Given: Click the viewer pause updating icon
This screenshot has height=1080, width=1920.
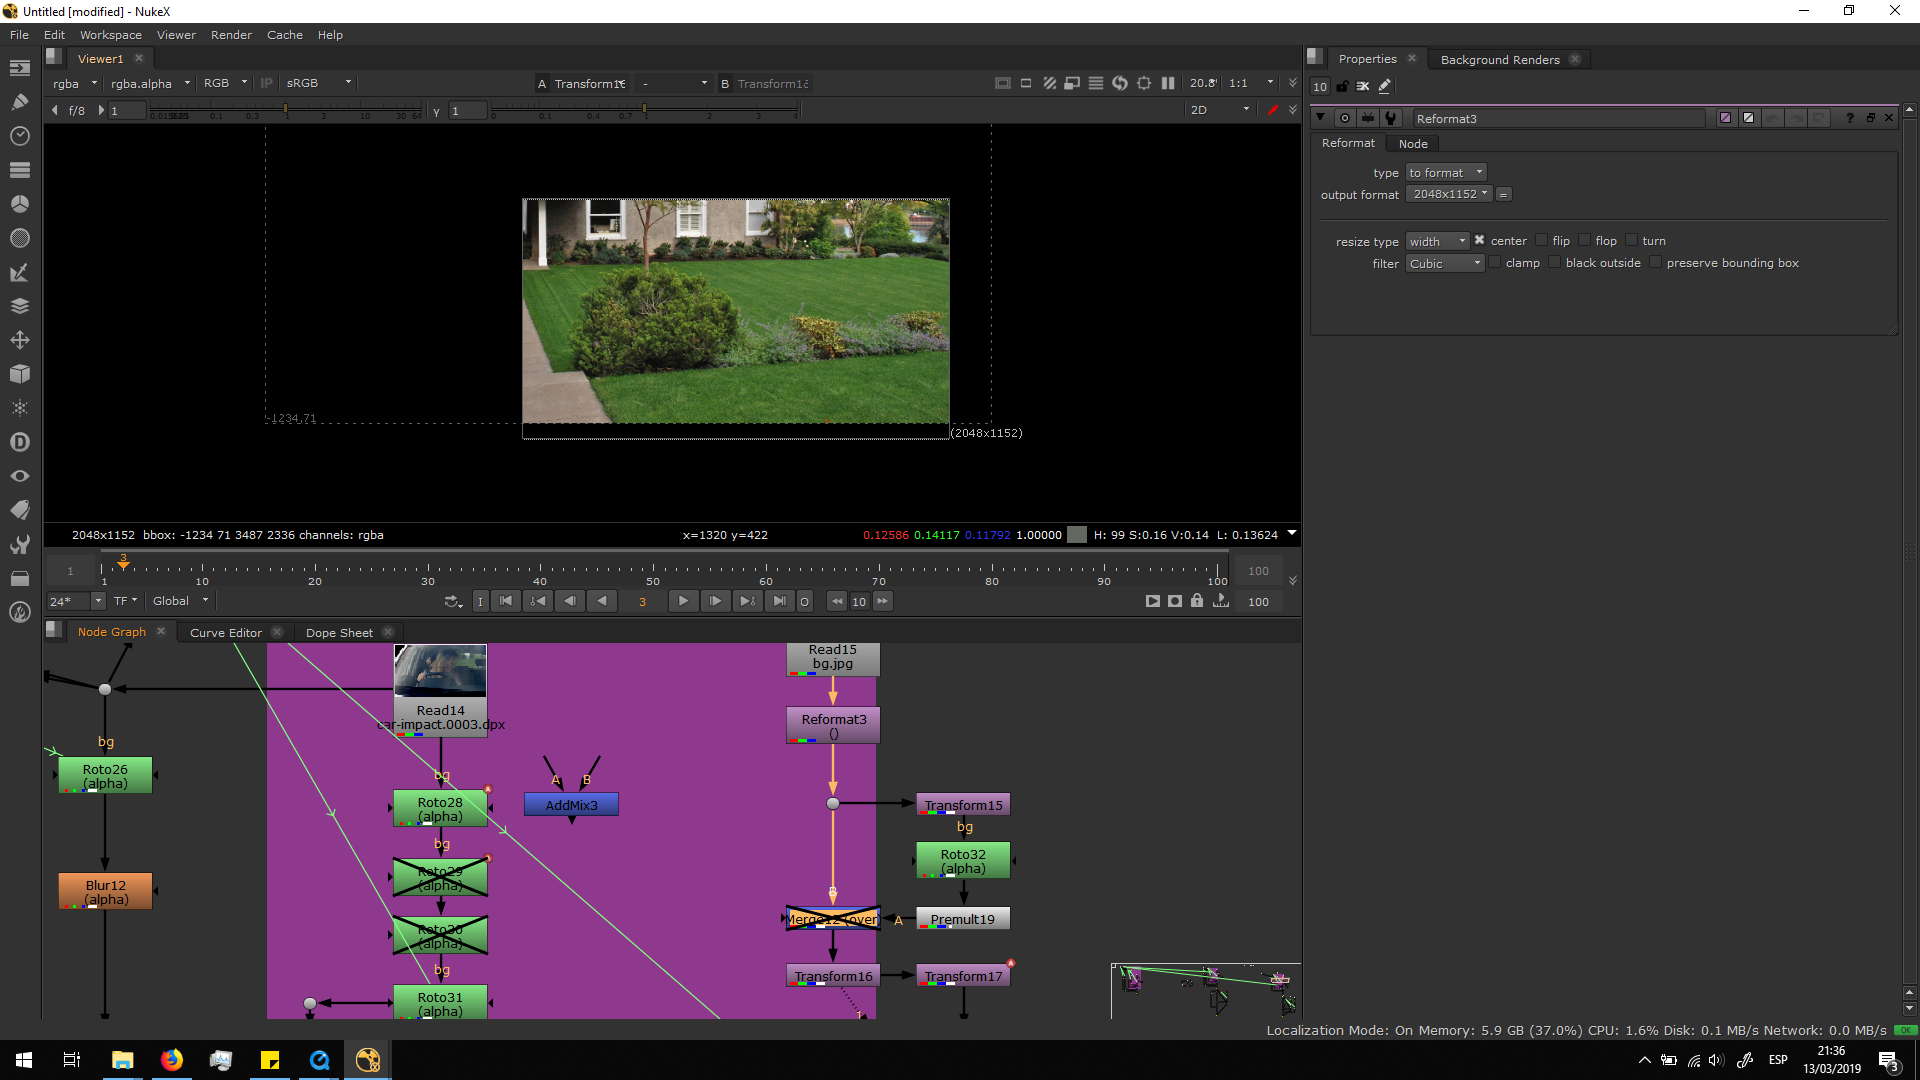Looking at the screenshot, I should pyautogui.click(x=1167, y=83).
